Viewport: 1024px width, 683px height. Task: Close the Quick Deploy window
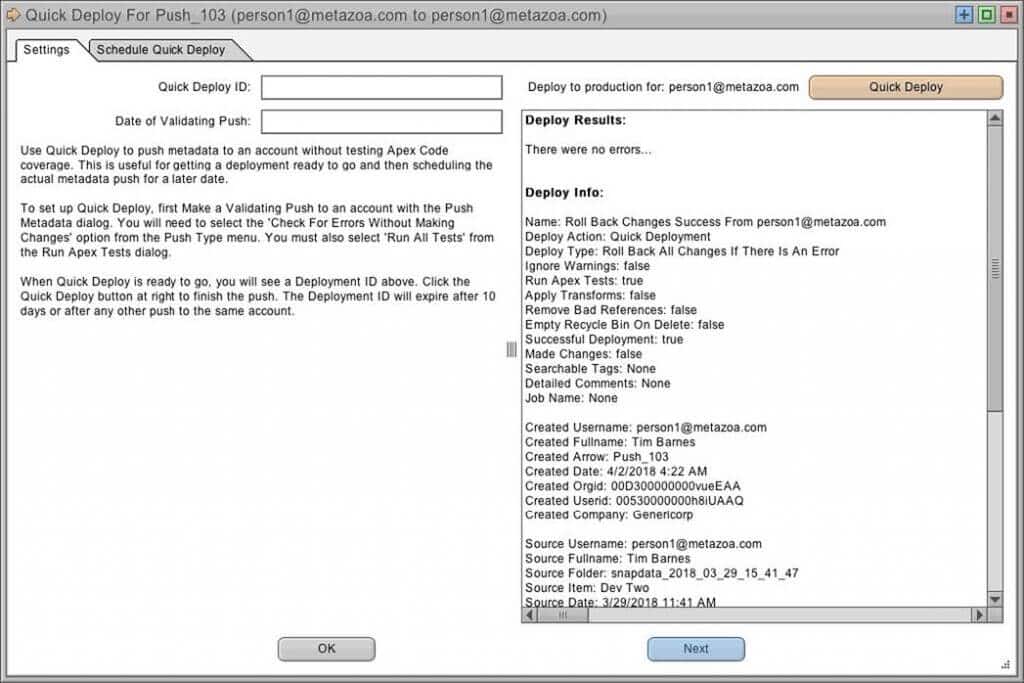click(1008, 14)
